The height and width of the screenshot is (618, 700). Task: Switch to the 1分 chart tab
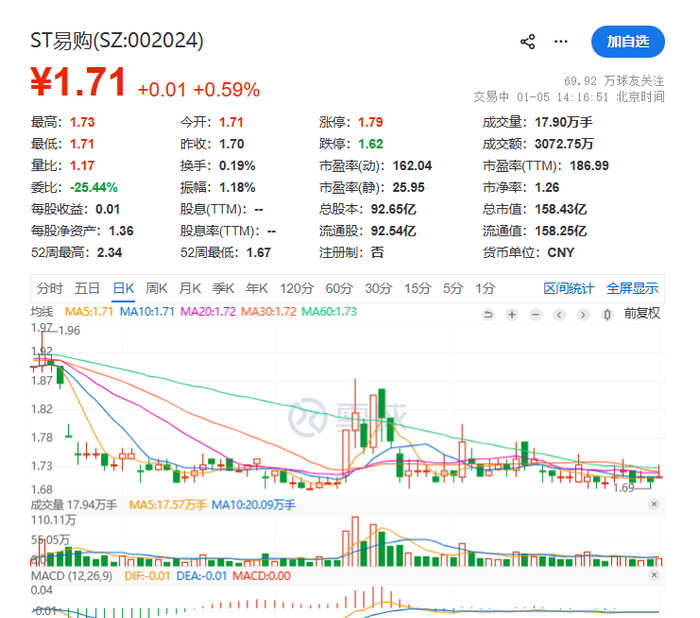pos(485,288)
